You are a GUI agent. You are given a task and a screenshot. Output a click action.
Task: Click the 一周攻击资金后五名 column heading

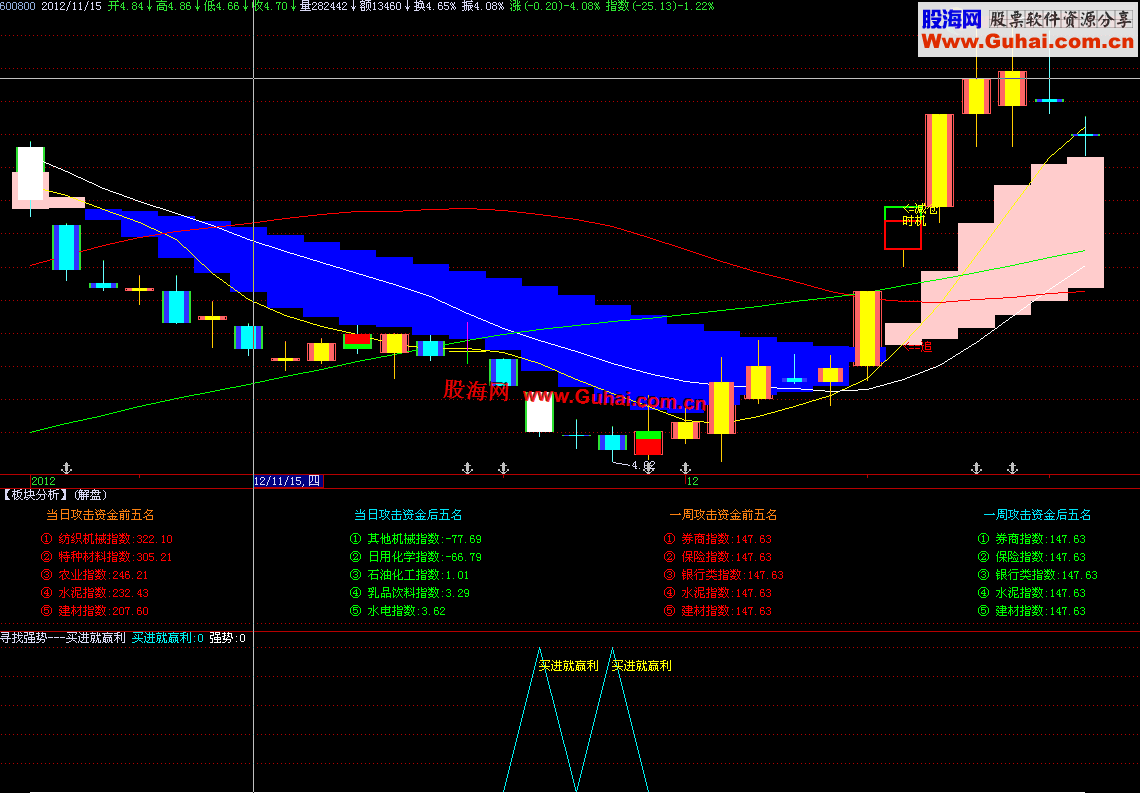click(x=1037, y=515)
